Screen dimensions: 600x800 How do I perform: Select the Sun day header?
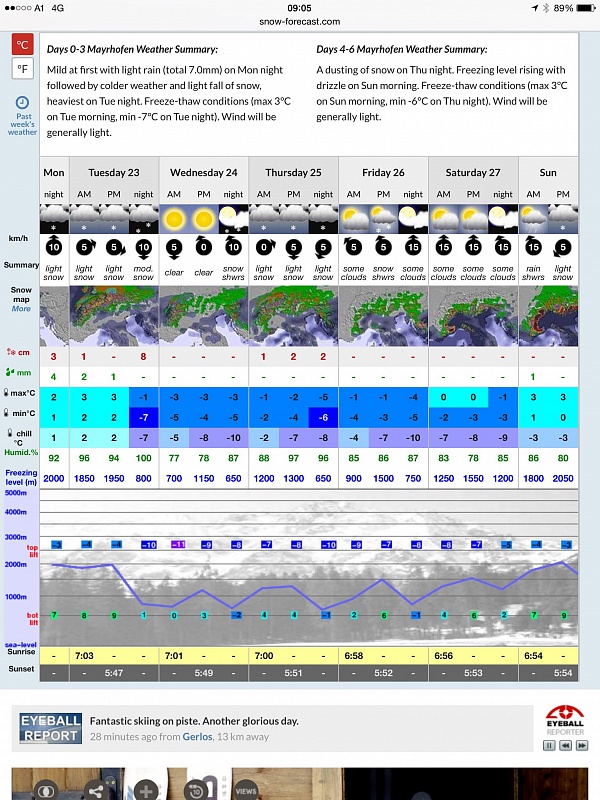548,172
